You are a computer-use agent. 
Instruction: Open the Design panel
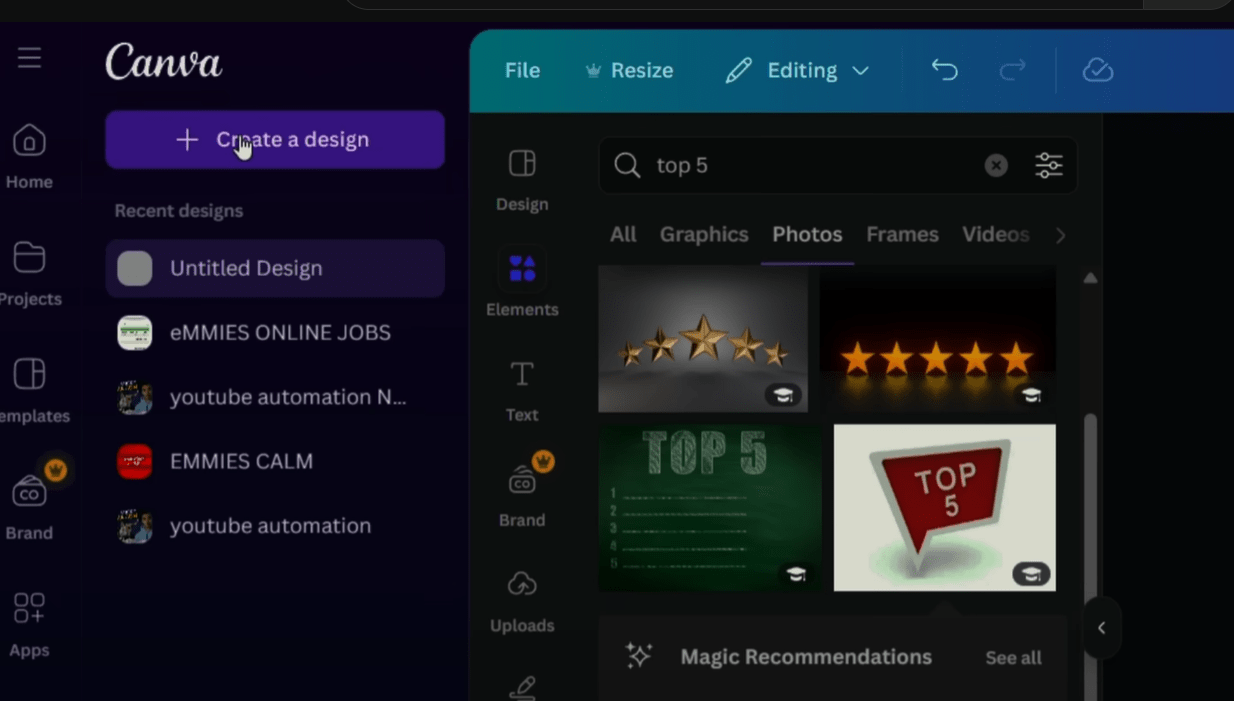point(522,176)
